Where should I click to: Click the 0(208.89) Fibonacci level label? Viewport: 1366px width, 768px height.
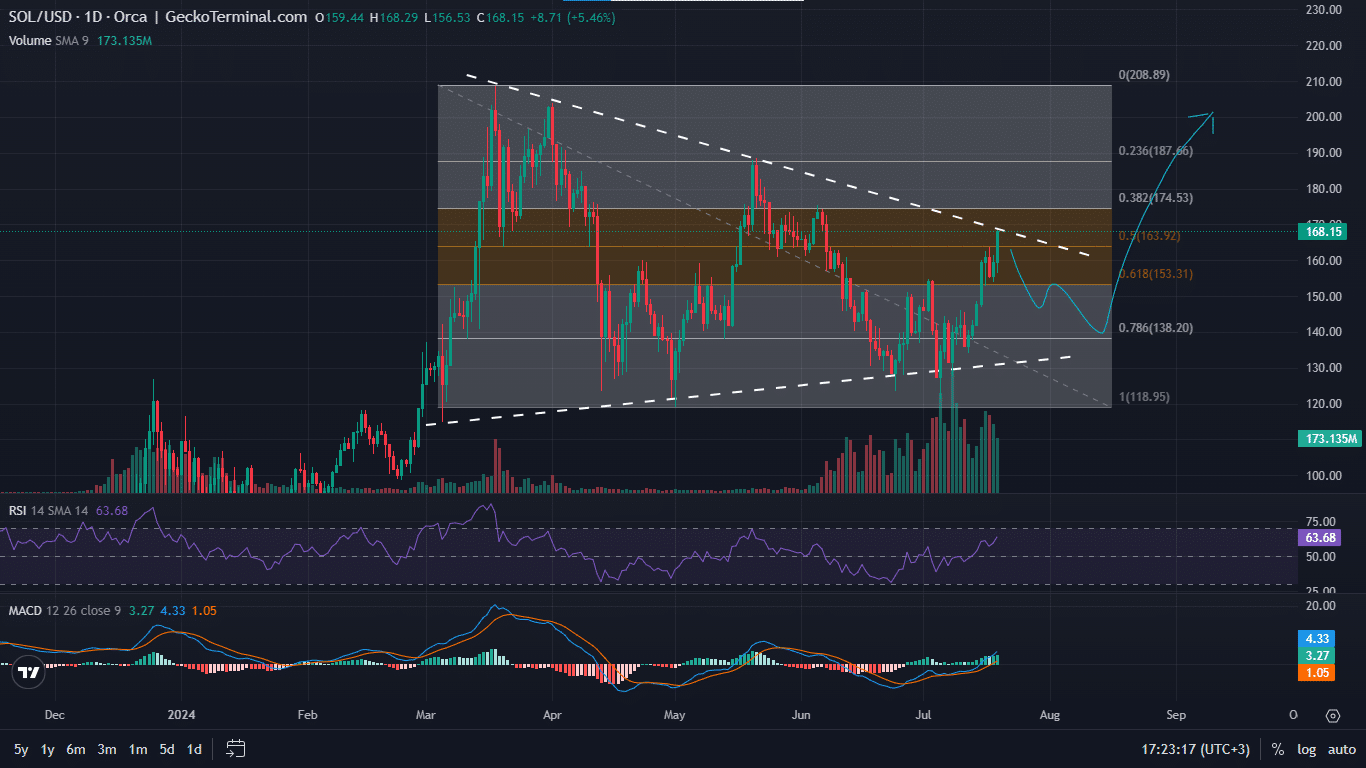pos(1144,75)
